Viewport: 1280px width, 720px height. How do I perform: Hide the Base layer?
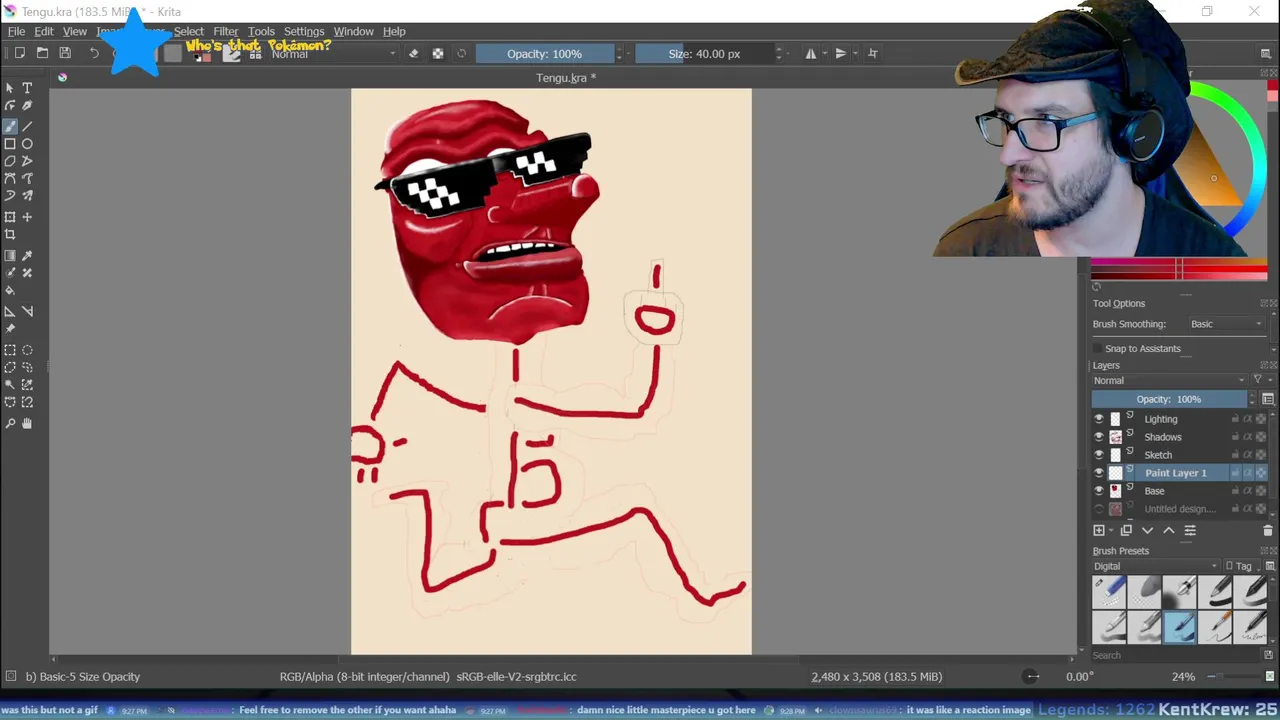point(1099,491)
